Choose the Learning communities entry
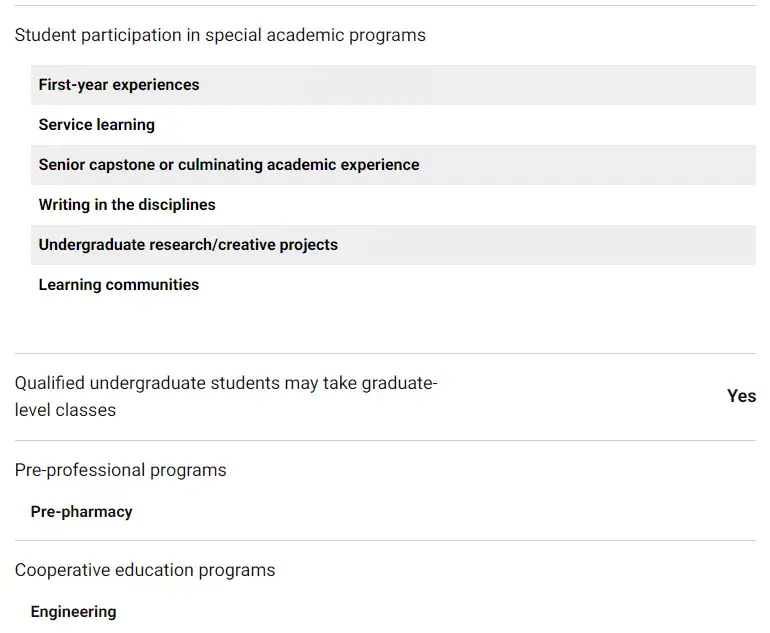 [119, 285]
